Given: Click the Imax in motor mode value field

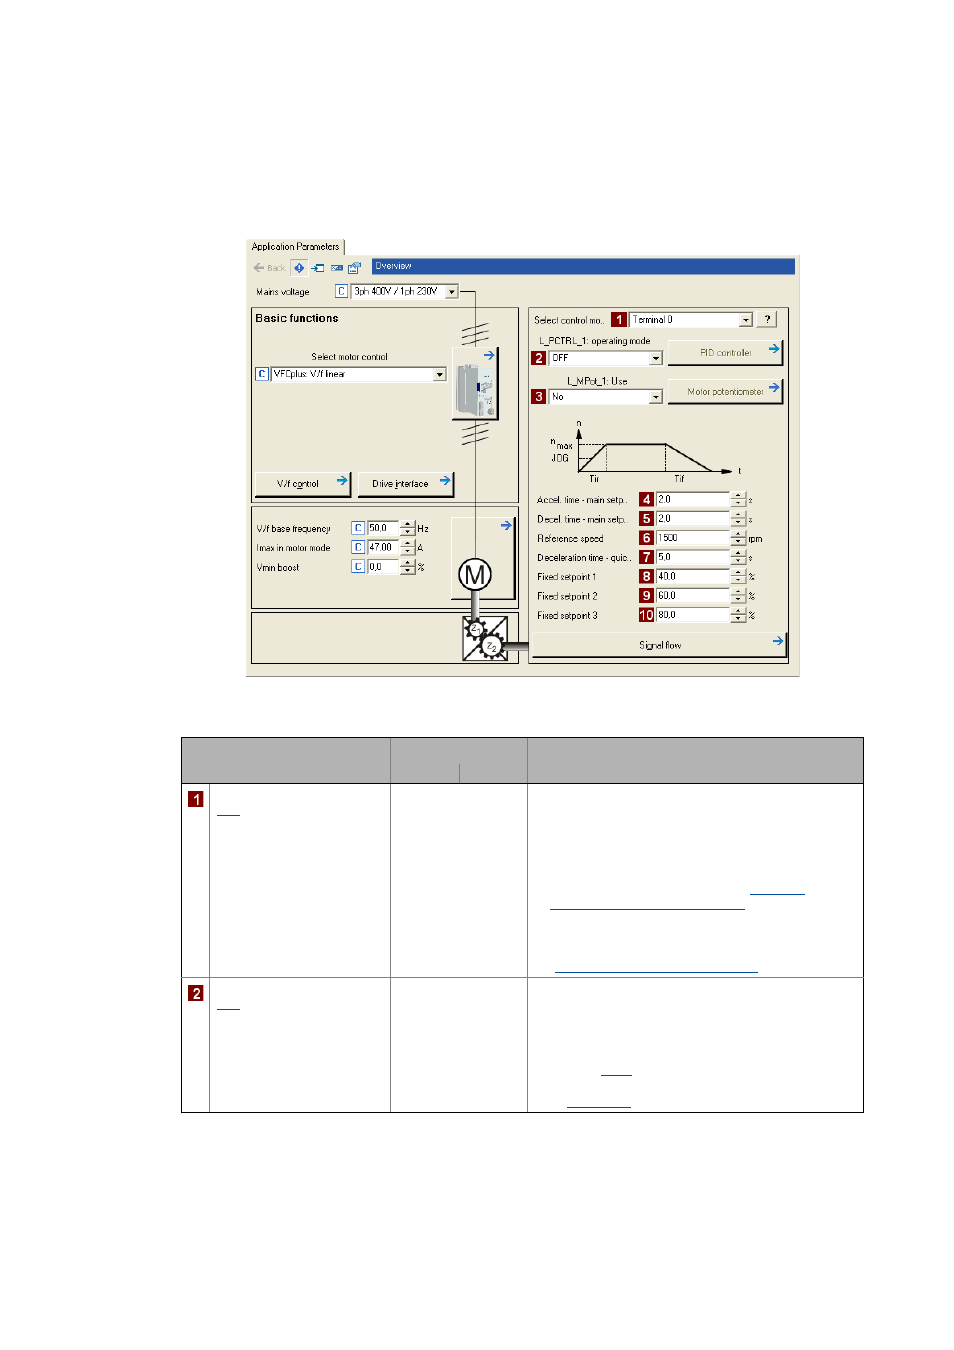Looking at the screenshot, I should [x=383, y=547].
